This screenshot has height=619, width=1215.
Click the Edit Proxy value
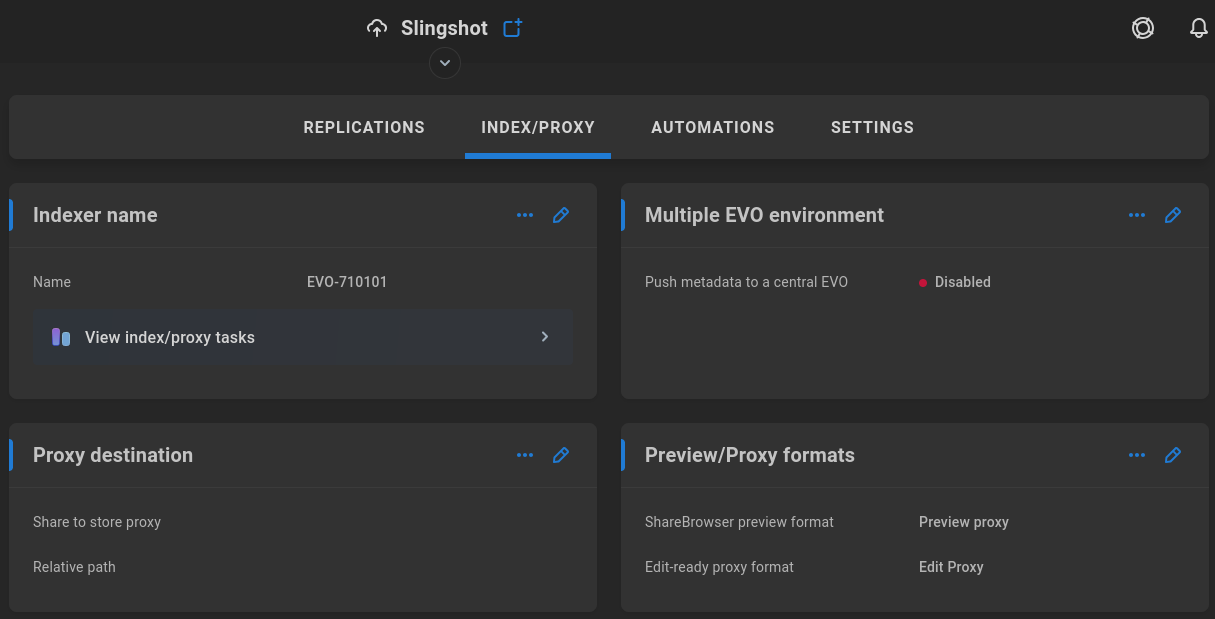point(951,567)
